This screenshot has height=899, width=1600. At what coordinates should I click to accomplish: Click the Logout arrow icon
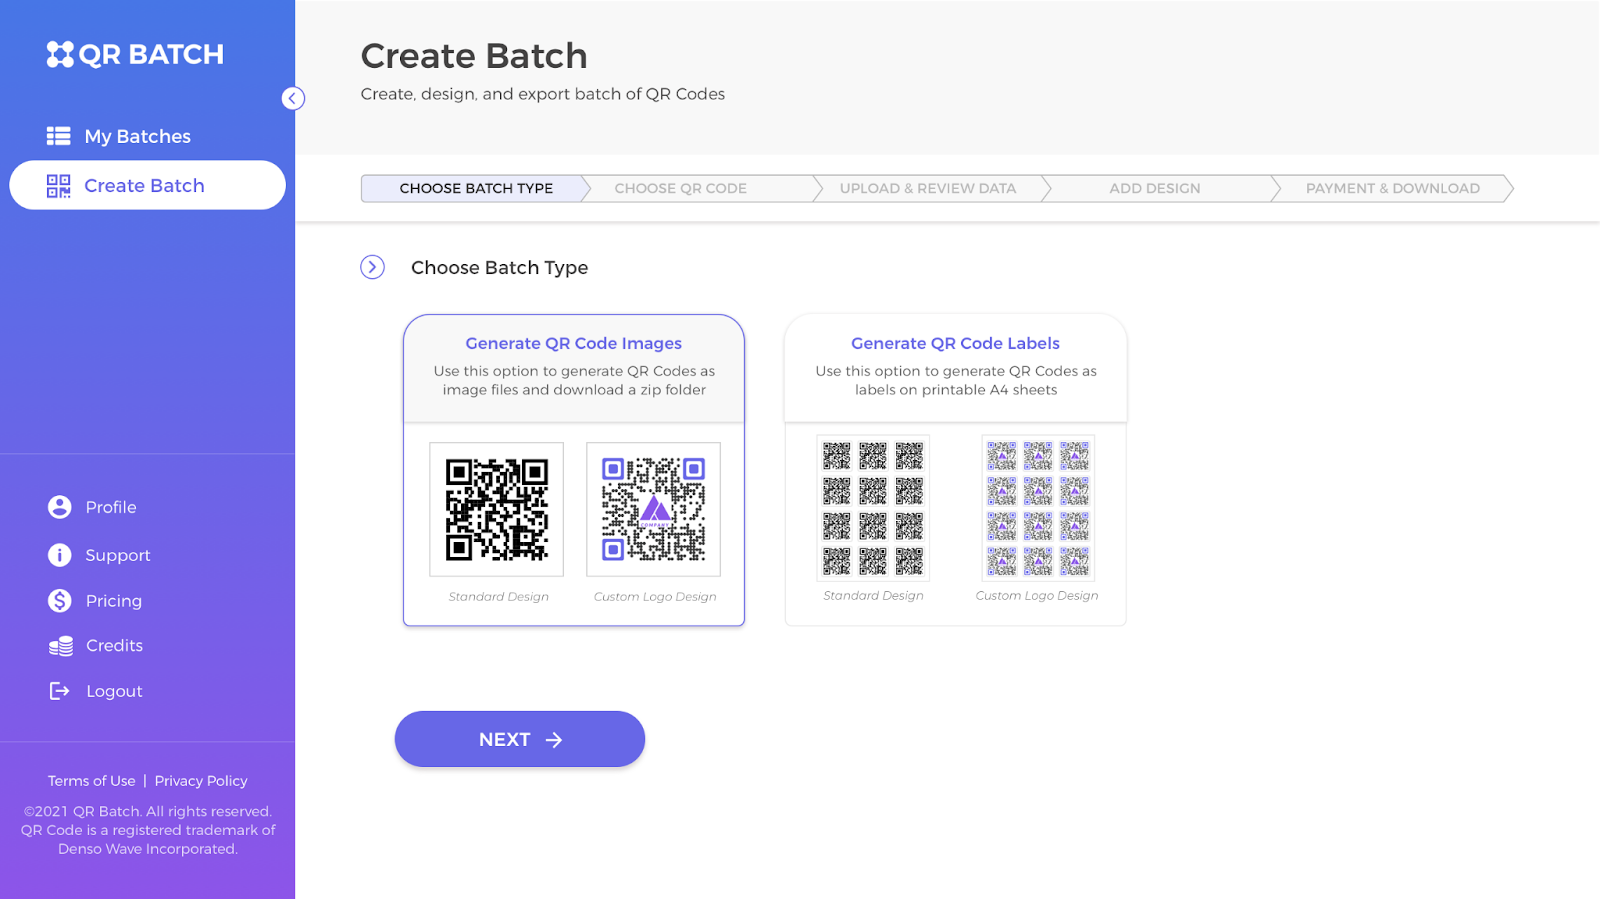point(60,691)
